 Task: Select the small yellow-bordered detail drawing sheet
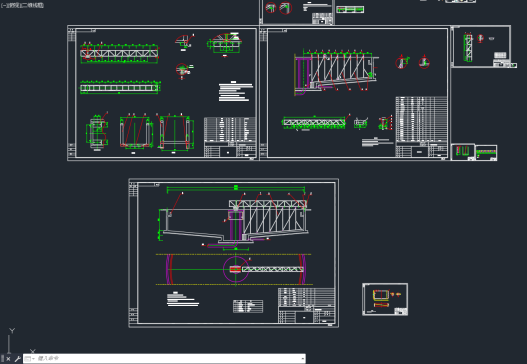(385, 299)
